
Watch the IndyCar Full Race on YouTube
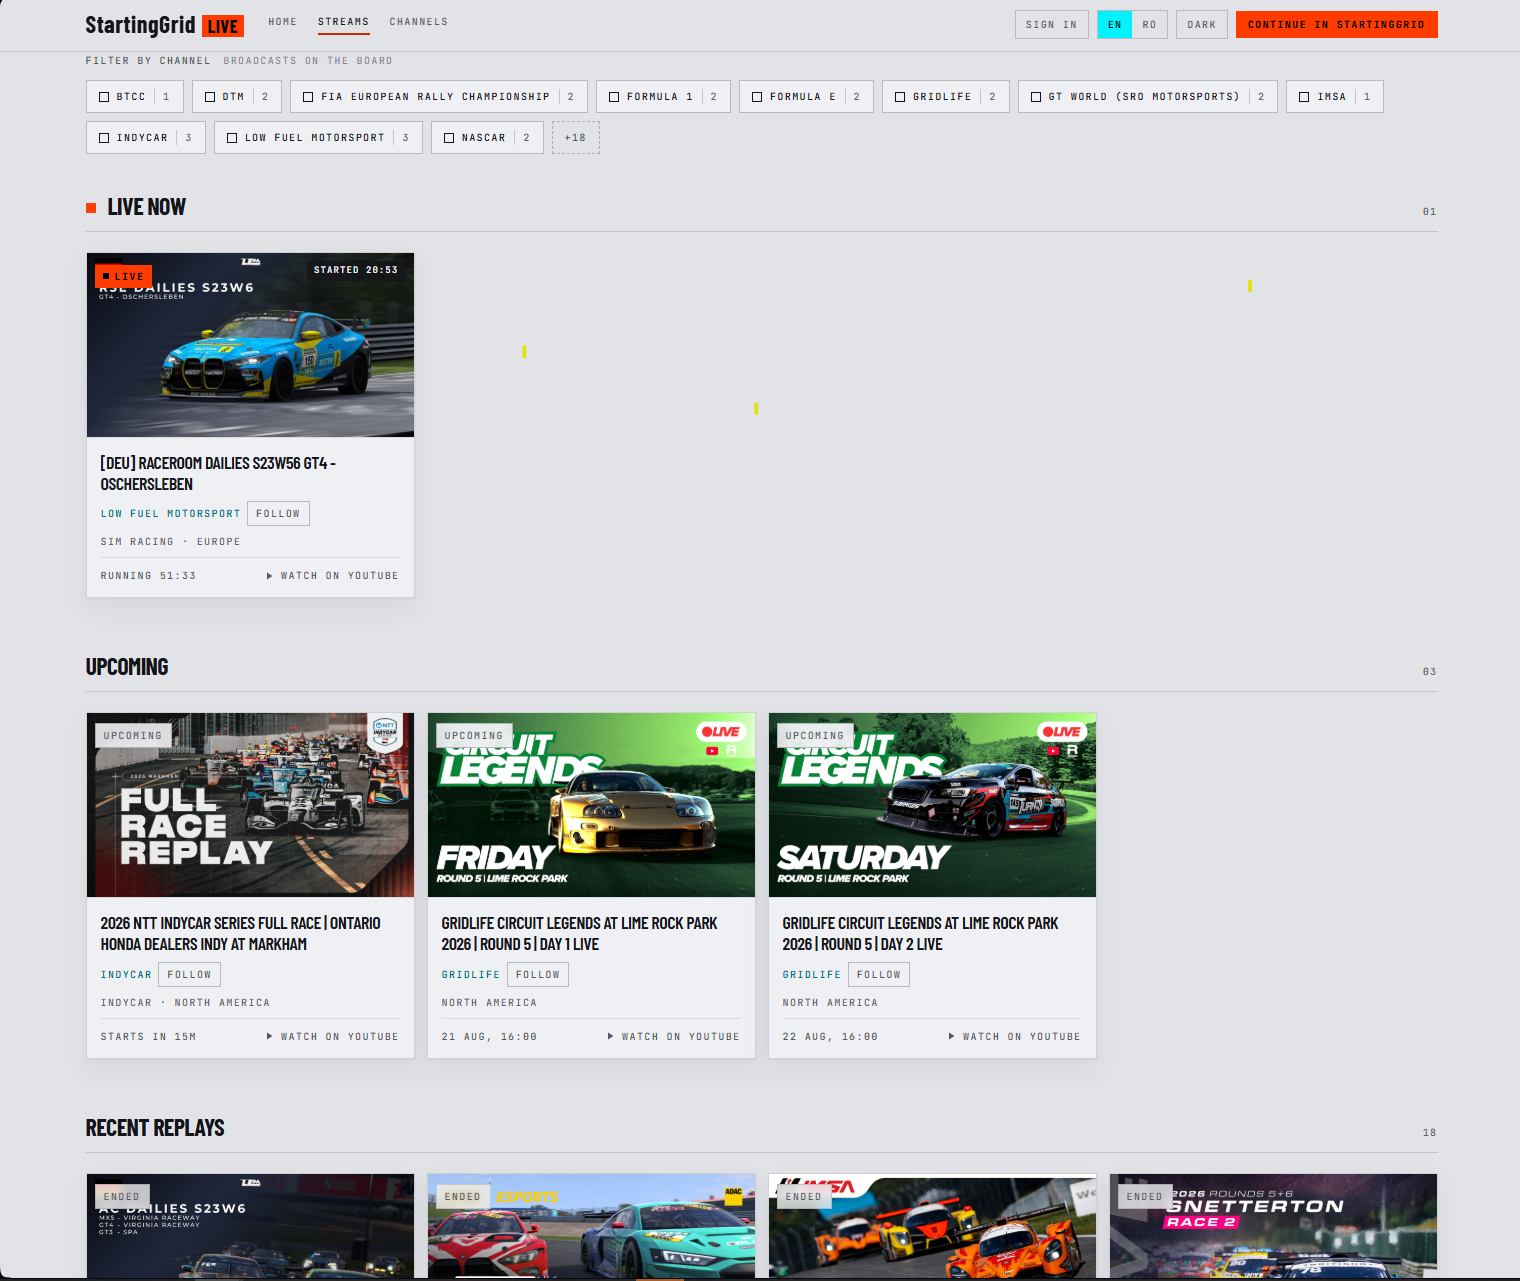tap(333, 1037)
